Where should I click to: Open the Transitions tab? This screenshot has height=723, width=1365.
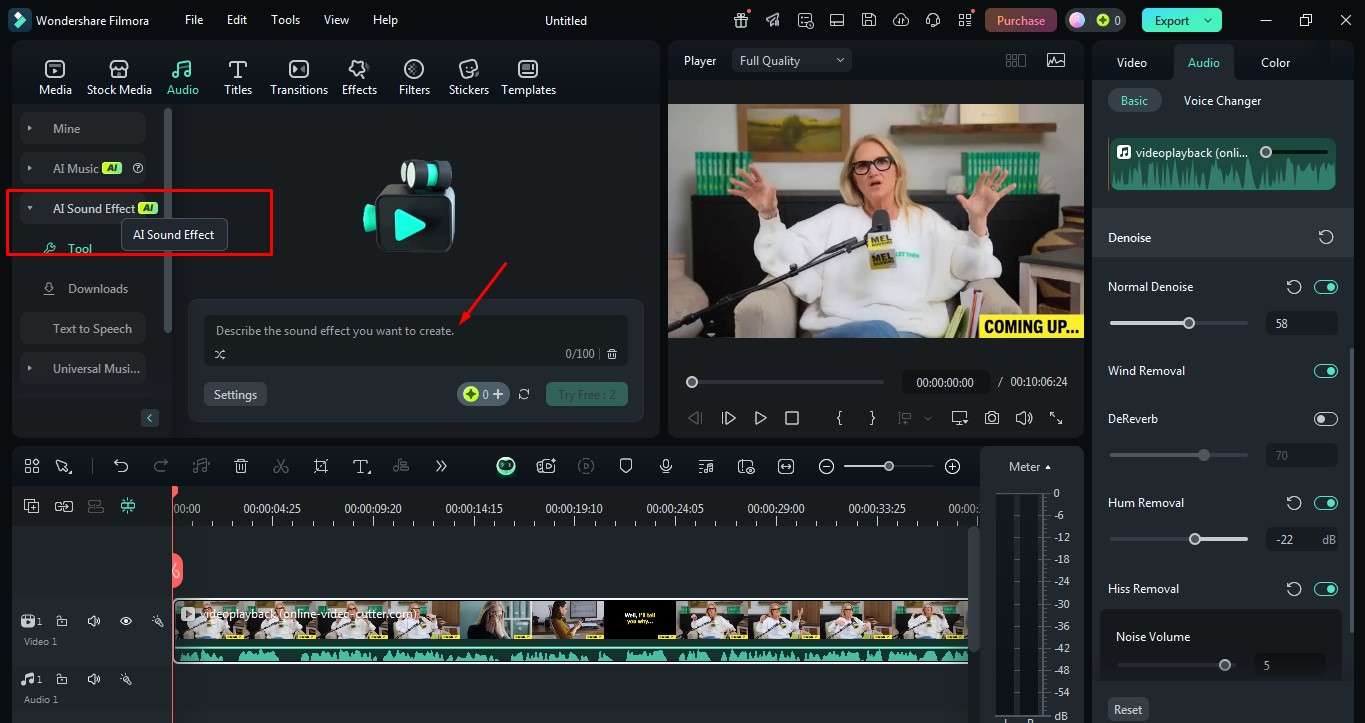click(299, 77)
